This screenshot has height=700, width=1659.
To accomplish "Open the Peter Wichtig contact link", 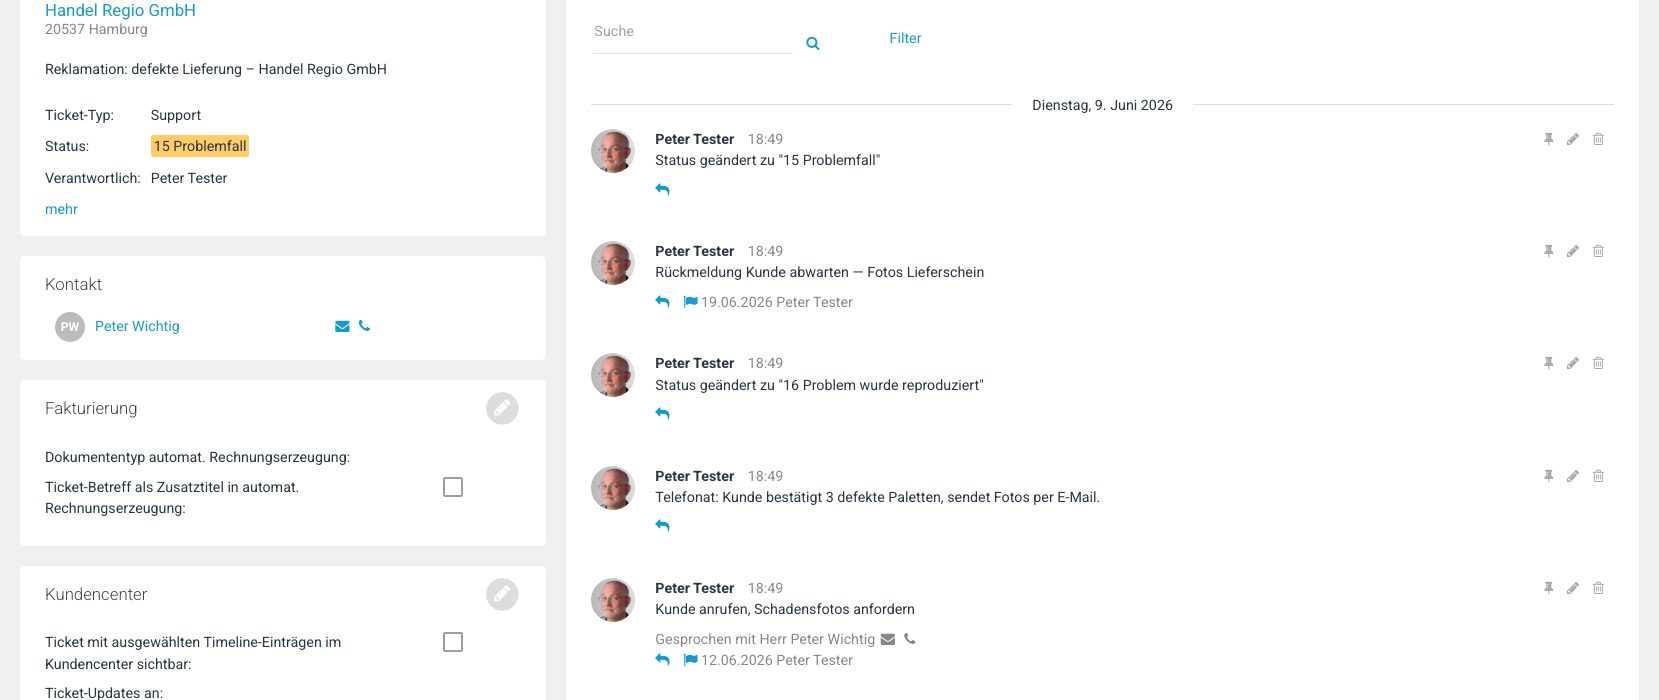I will click(x=137, y=326).
